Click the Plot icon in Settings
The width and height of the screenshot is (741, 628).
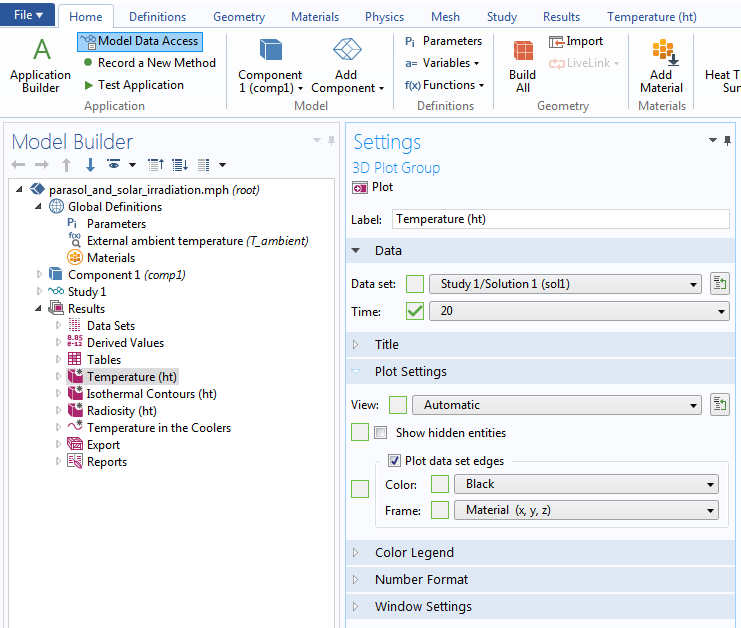point(360,187)
